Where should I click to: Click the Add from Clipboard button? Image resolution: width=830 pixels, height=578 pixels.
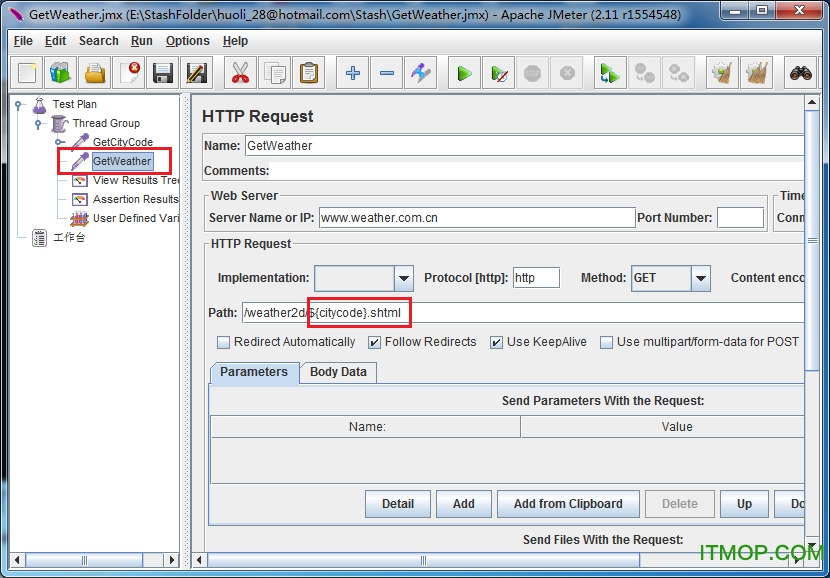click(567, 504)
